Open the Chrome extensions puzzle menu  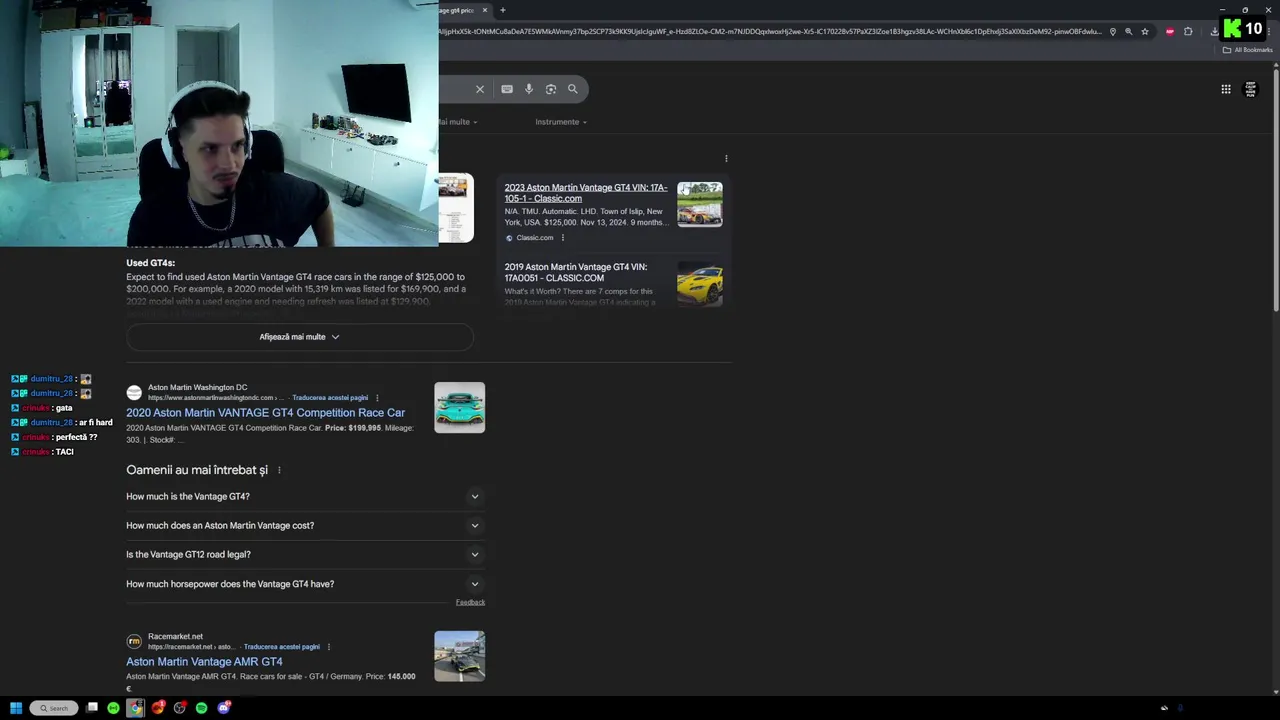tap(1188, 31)
